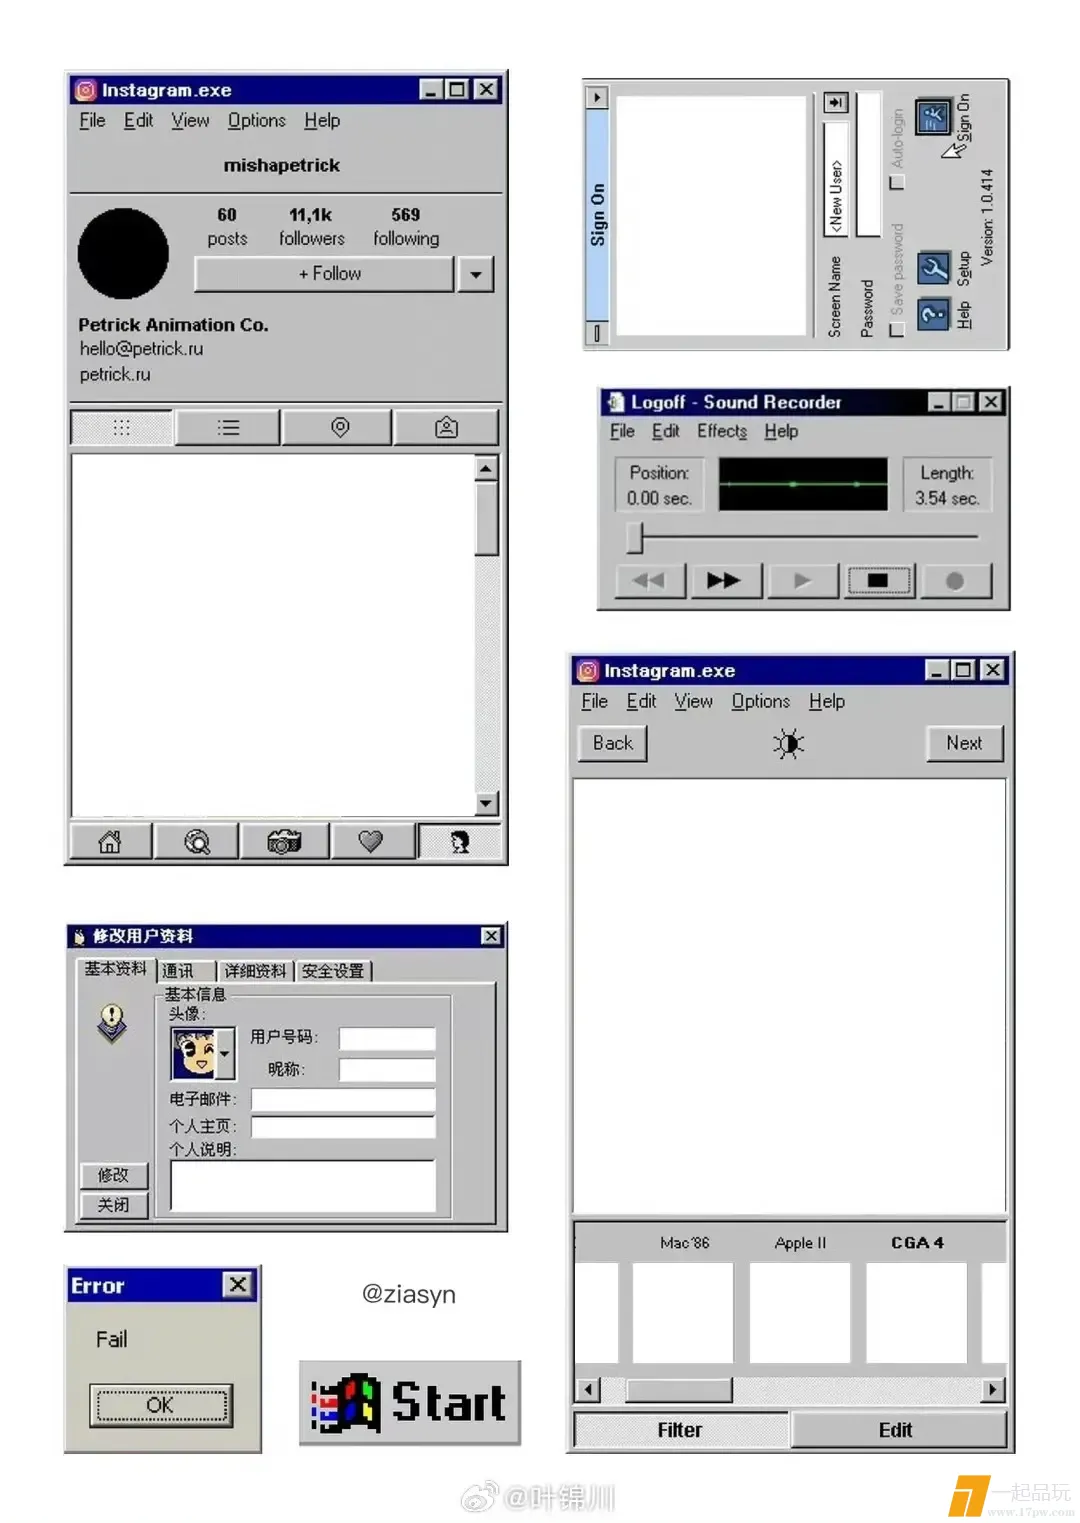Image resolution: width=1080 pixels, height=1523 pixels.
Task: Click the hello@petrick.ru email link
Action: click(141, 349)
